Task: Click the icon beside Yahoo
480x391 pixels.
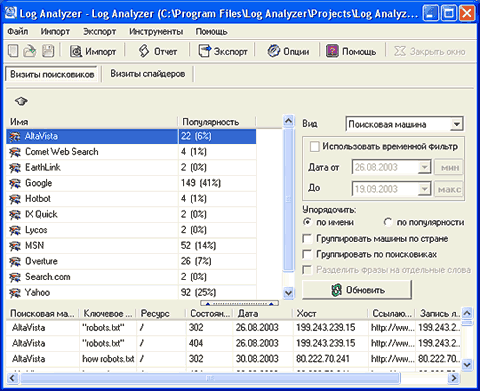Action: (x=15, y=293)
